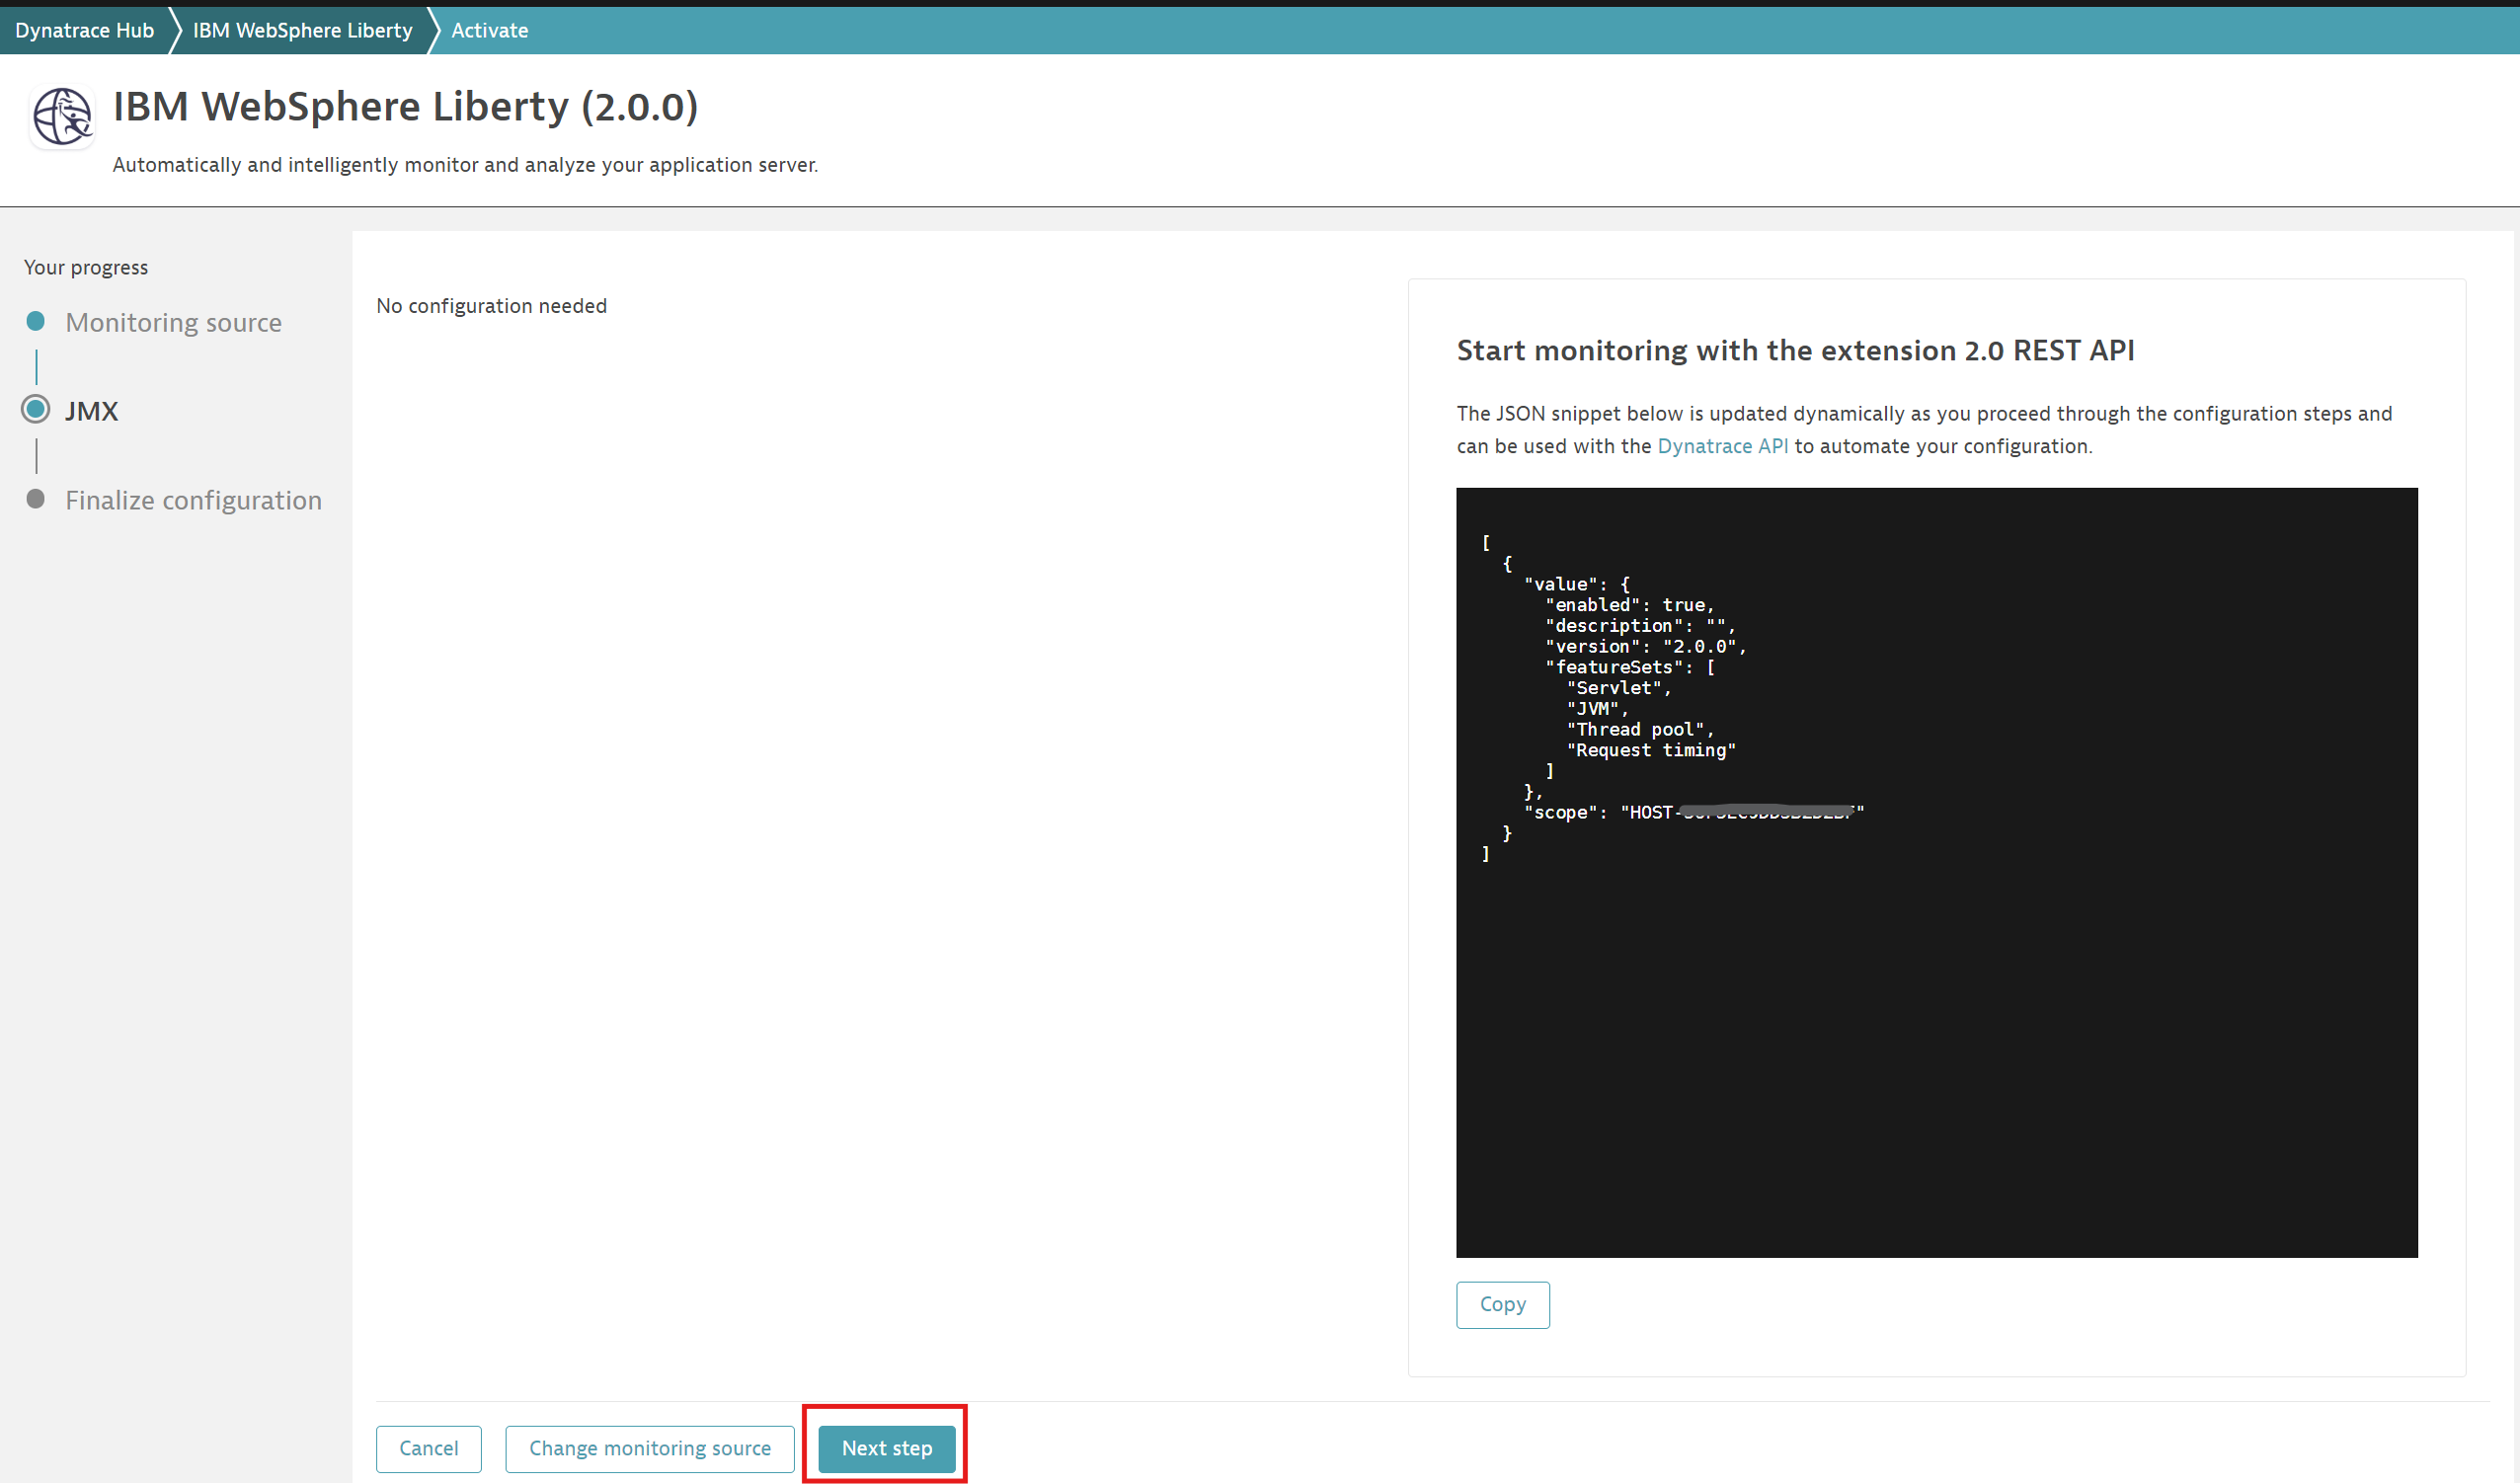Screen dimensions: 2520x1484
Task: Go to IBM WebSphere Liberty breadcrumb
Action: [302, 30]
